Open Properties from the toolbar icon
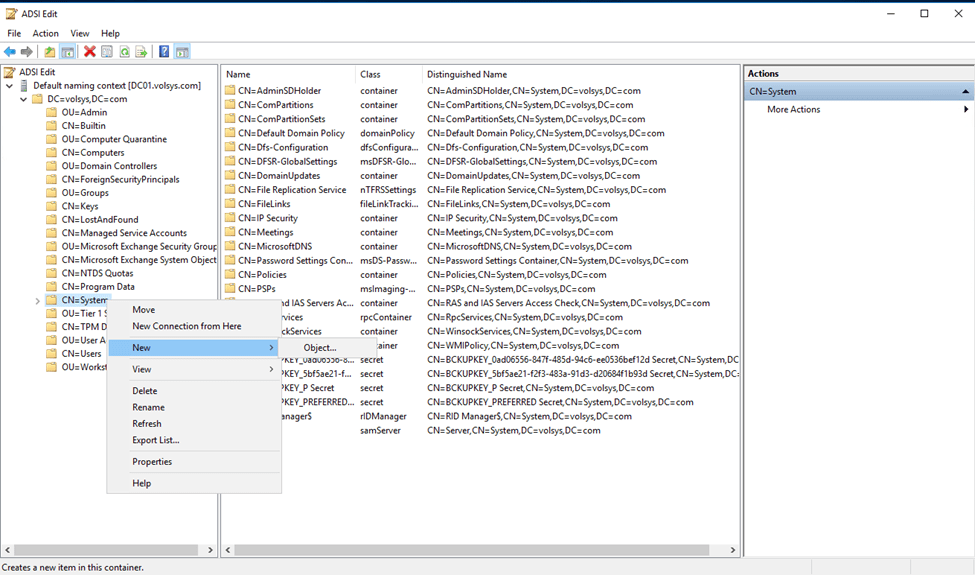This screenshot has width=975, height=575. [x=107, y=52]
